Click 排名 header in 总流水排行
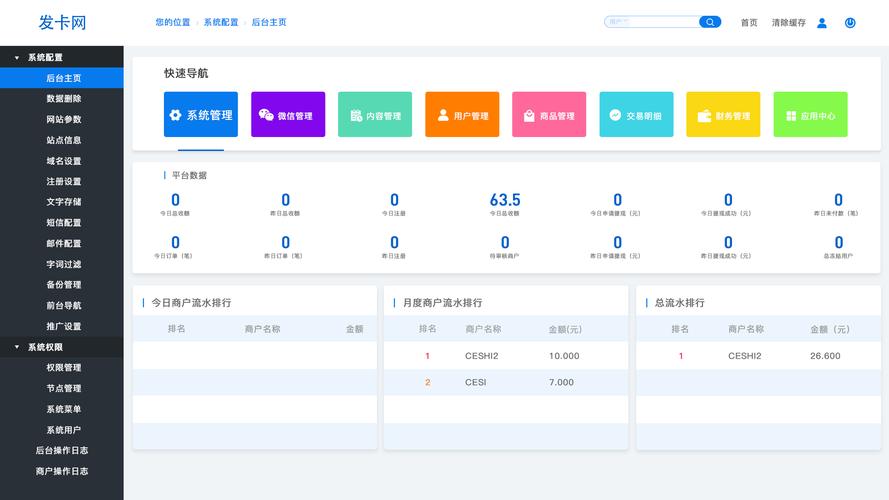Screen dimensions: 889x500 (680, 329)
